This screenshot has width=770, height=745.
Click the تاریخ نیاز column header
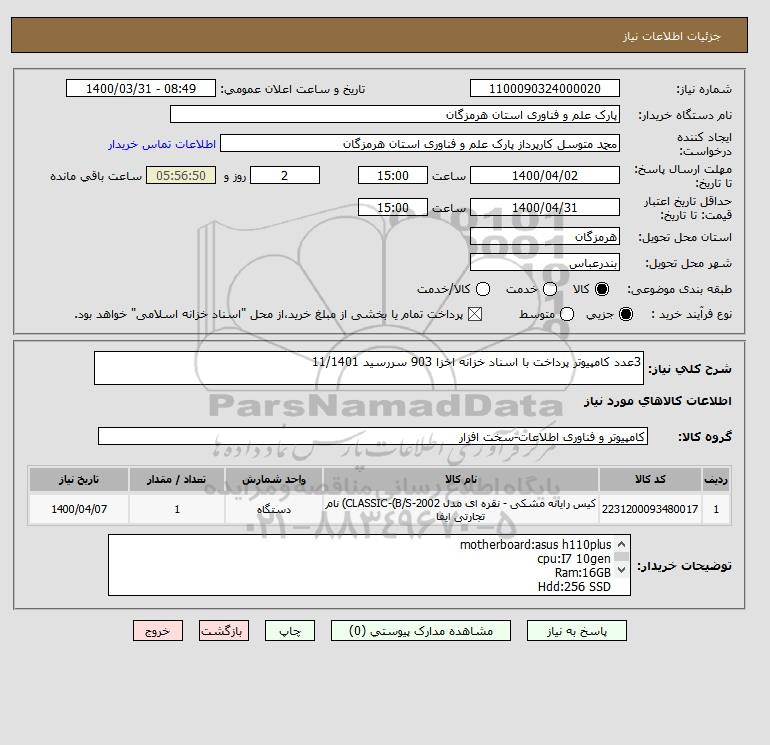click(79, 479)
